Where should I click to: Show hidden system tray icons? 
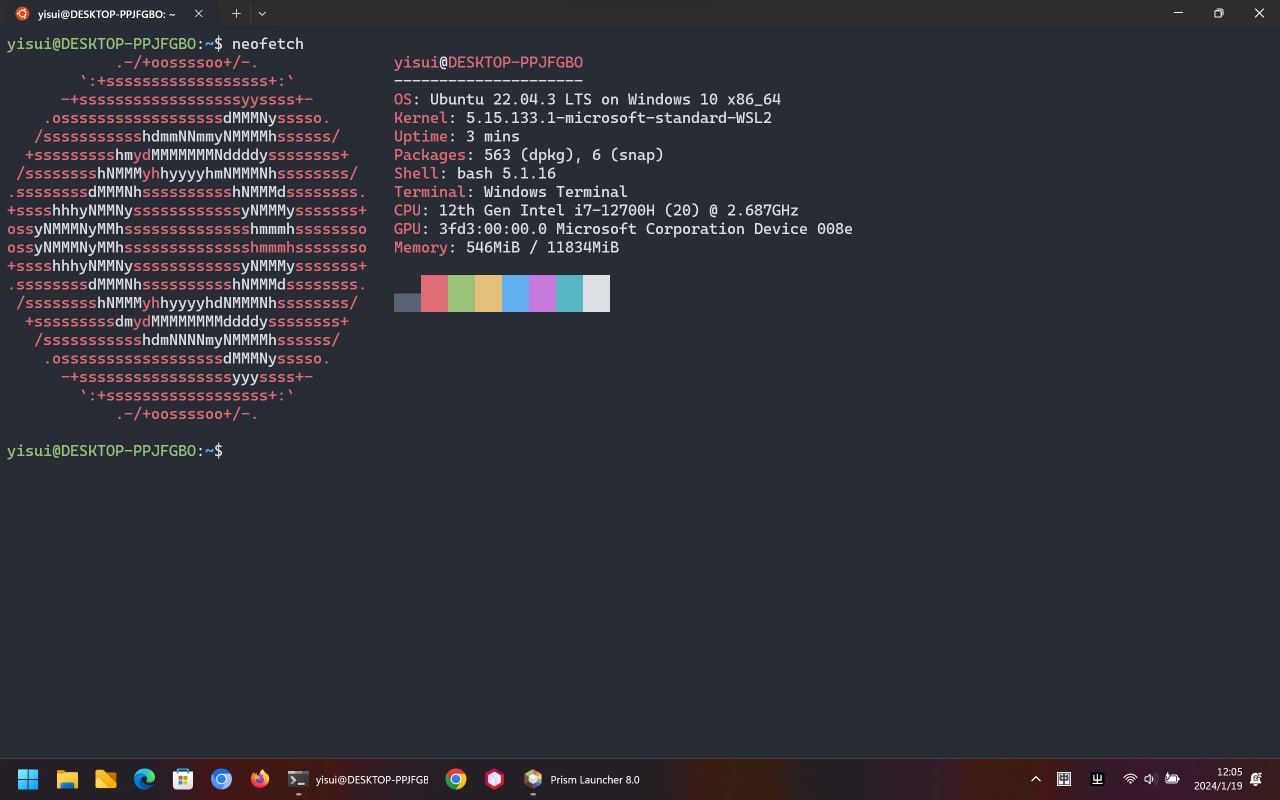point(1035,779)
